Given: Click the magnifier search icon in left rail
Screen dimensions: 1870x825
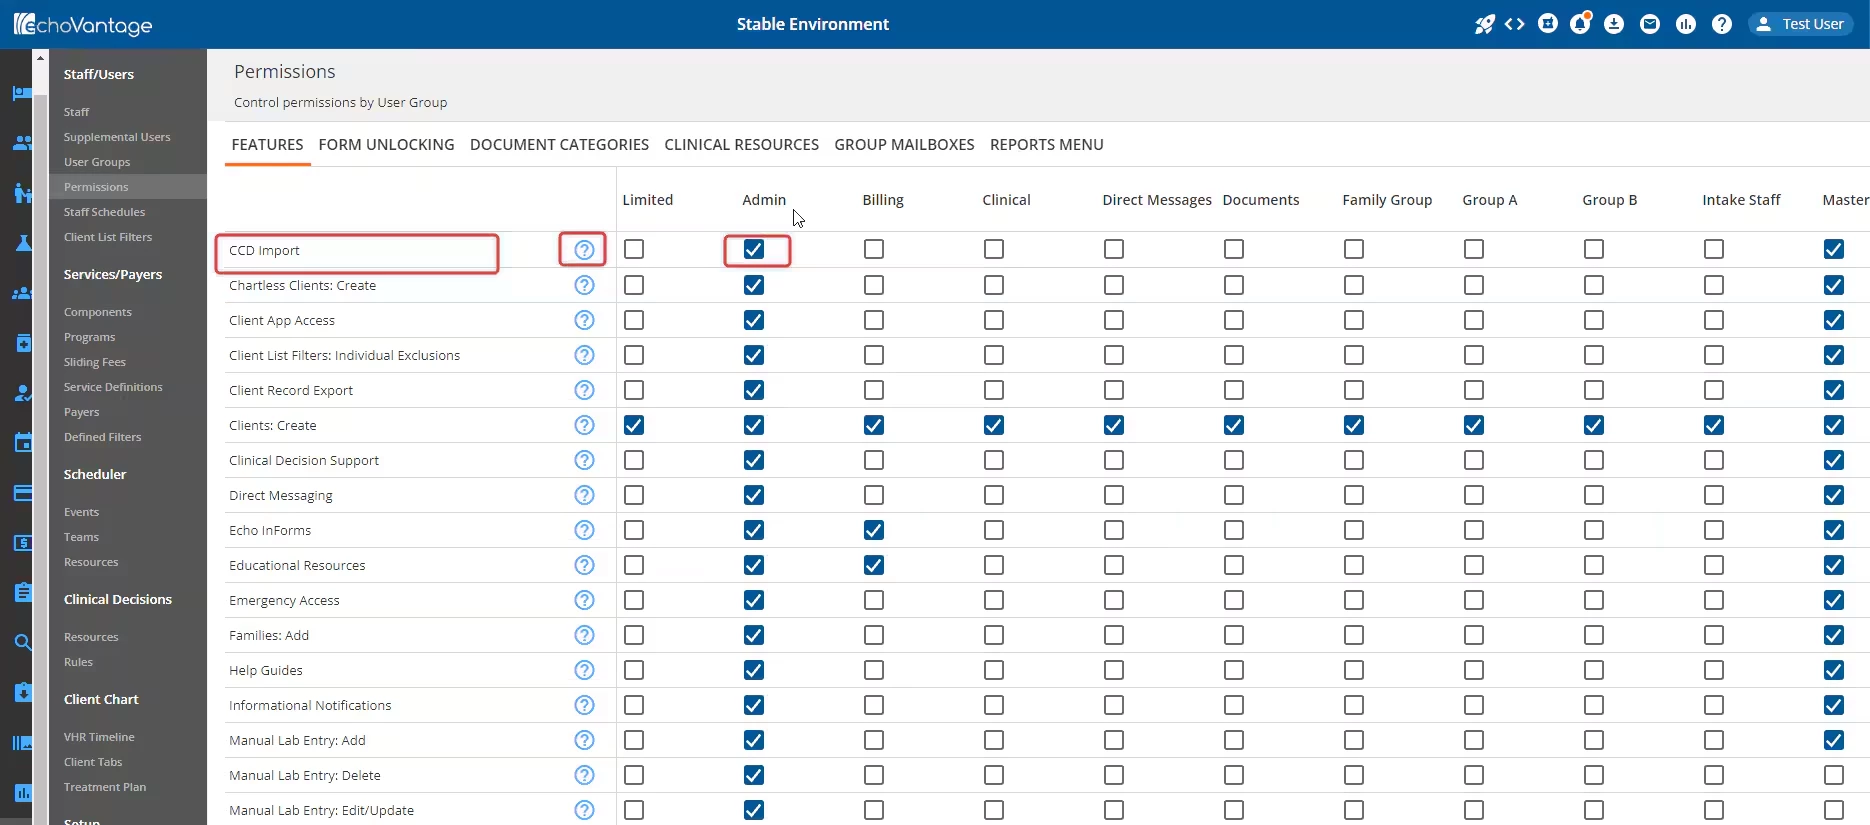Looking at the screenshot, I should pyautogui.click(x=22, y=643).
